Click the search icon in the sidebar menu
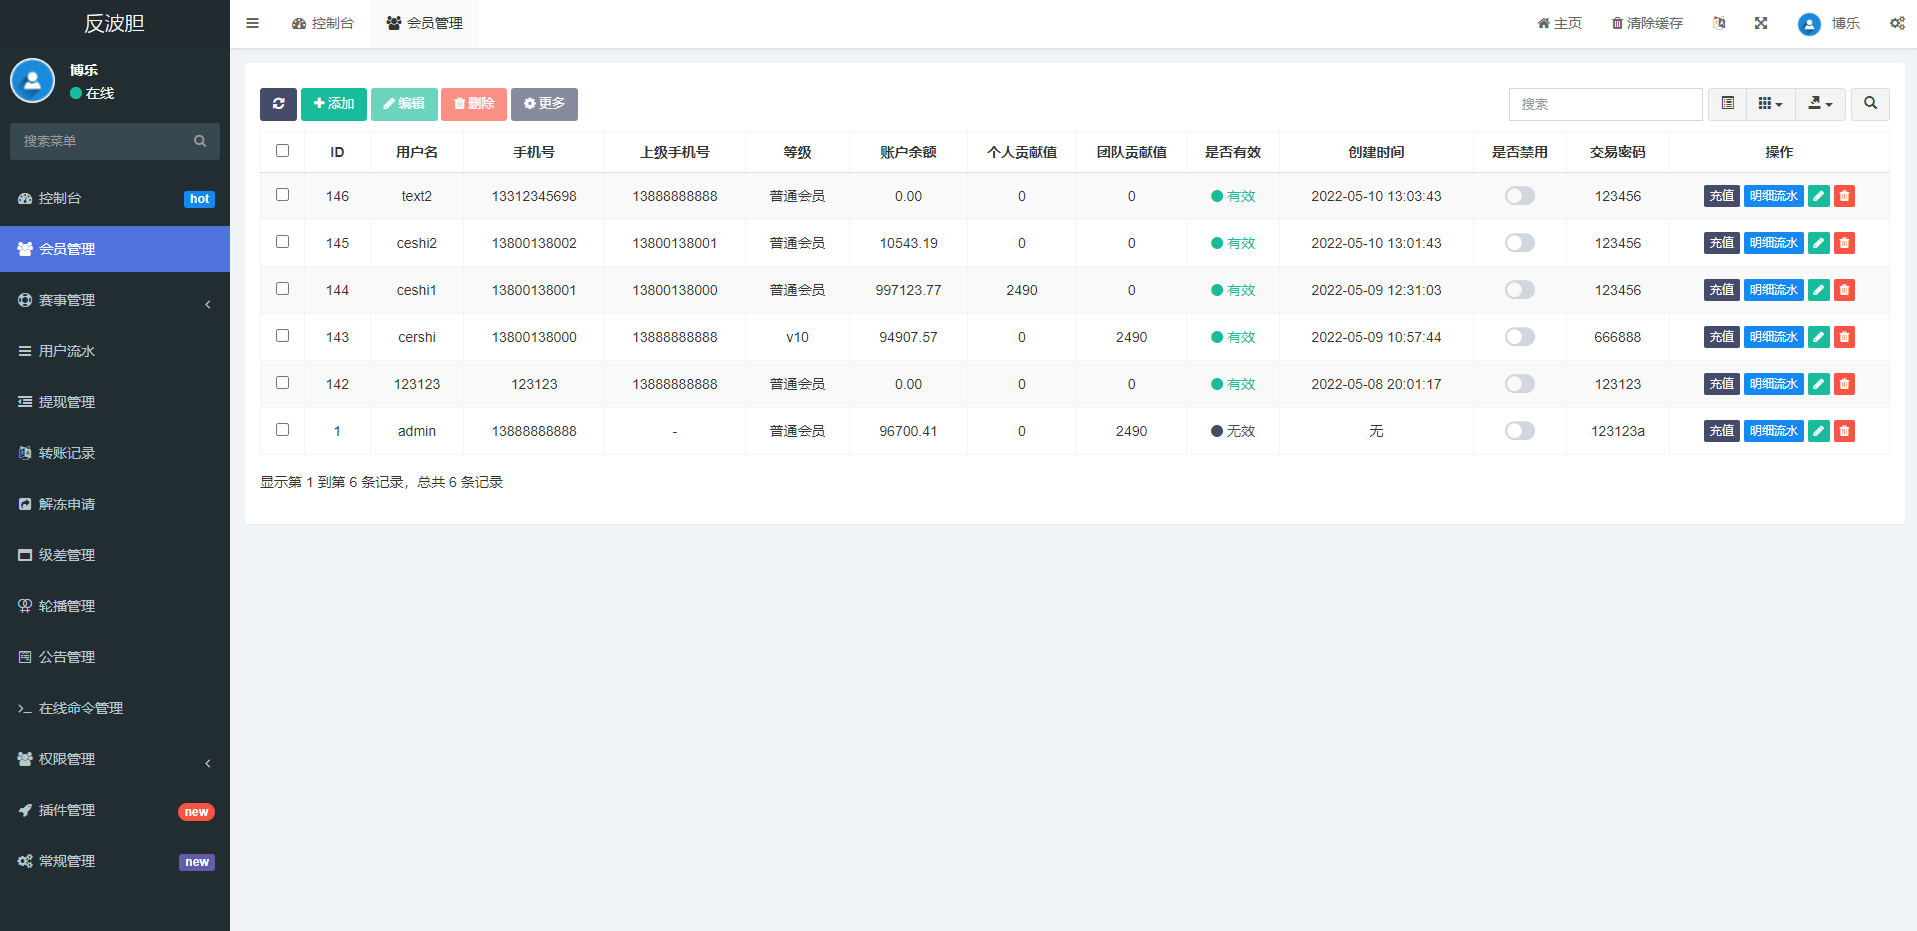 [200, 141]
